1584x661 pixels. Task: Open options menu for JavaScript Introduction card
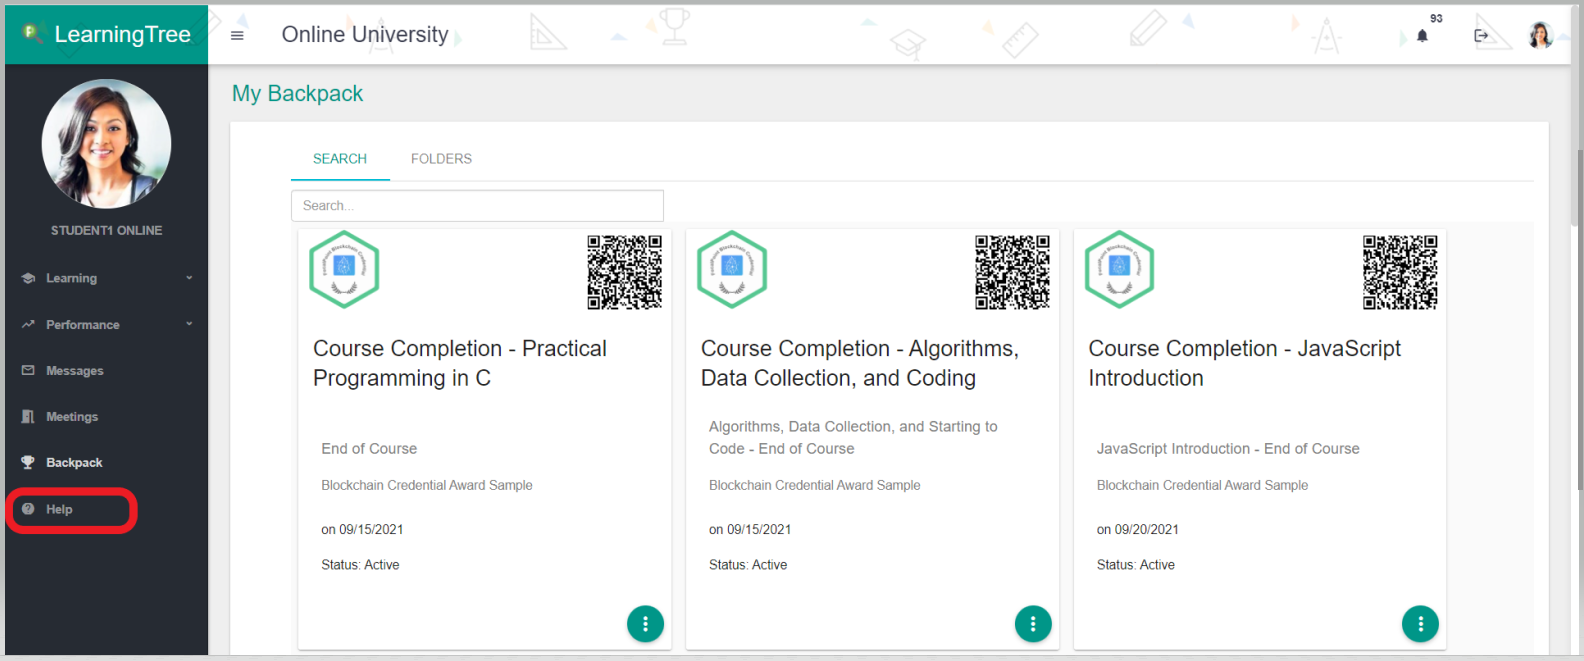(x=1420, y=624)
